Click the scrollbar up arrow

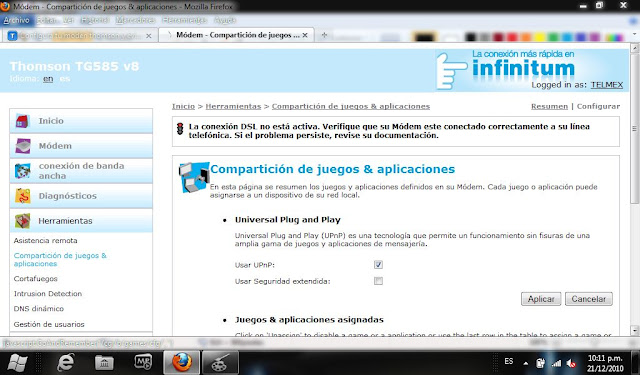634,49
